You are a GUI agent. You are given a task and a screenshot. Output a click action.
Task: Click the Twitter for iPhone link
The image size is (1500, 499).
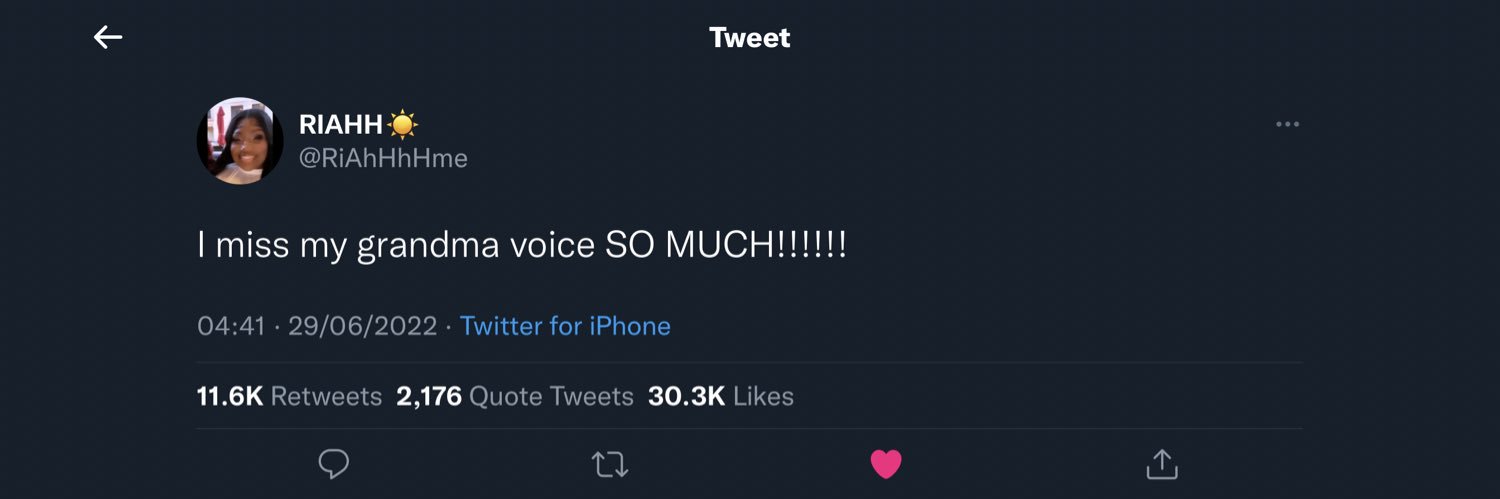[565, 326]
